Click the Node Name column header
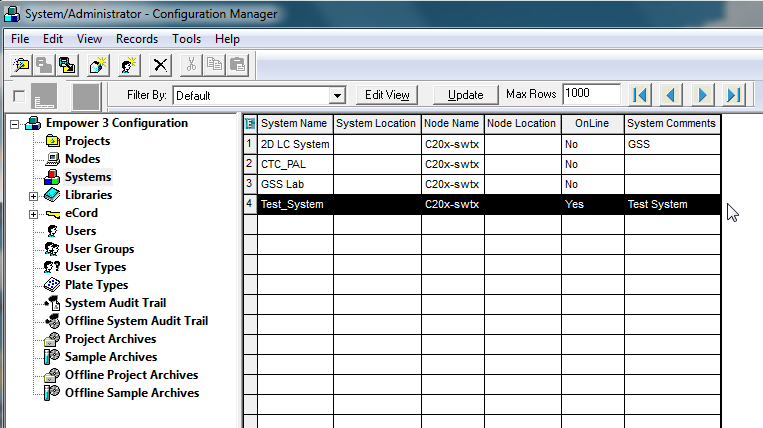Image resolution: width=763 pixels, height=428 pixels. point(453,124)
